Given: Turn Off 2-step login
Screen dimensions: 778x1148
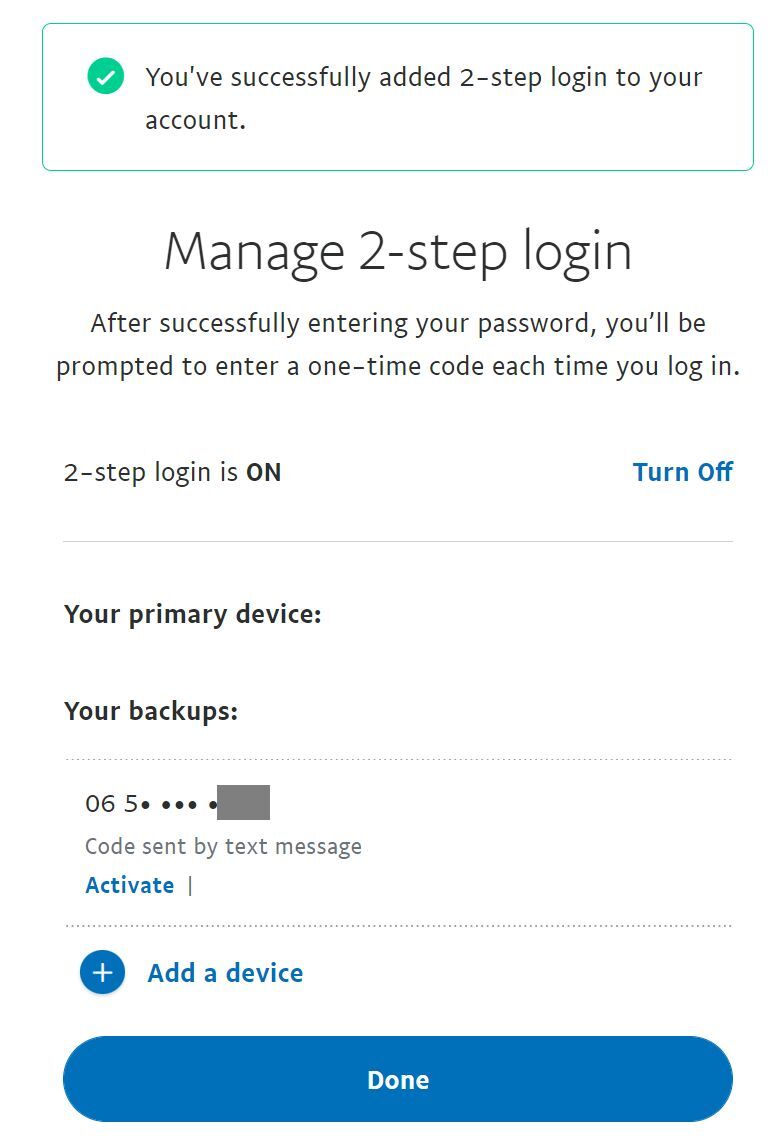Looking at the screenshot, I should (x=682, y=472).
